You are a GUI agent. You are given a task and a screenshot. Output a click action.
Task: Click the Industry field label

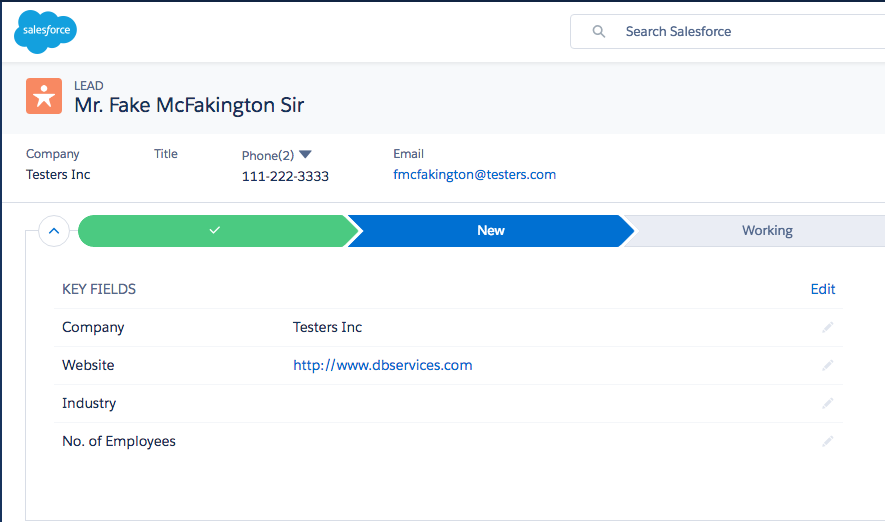point(89,403)
